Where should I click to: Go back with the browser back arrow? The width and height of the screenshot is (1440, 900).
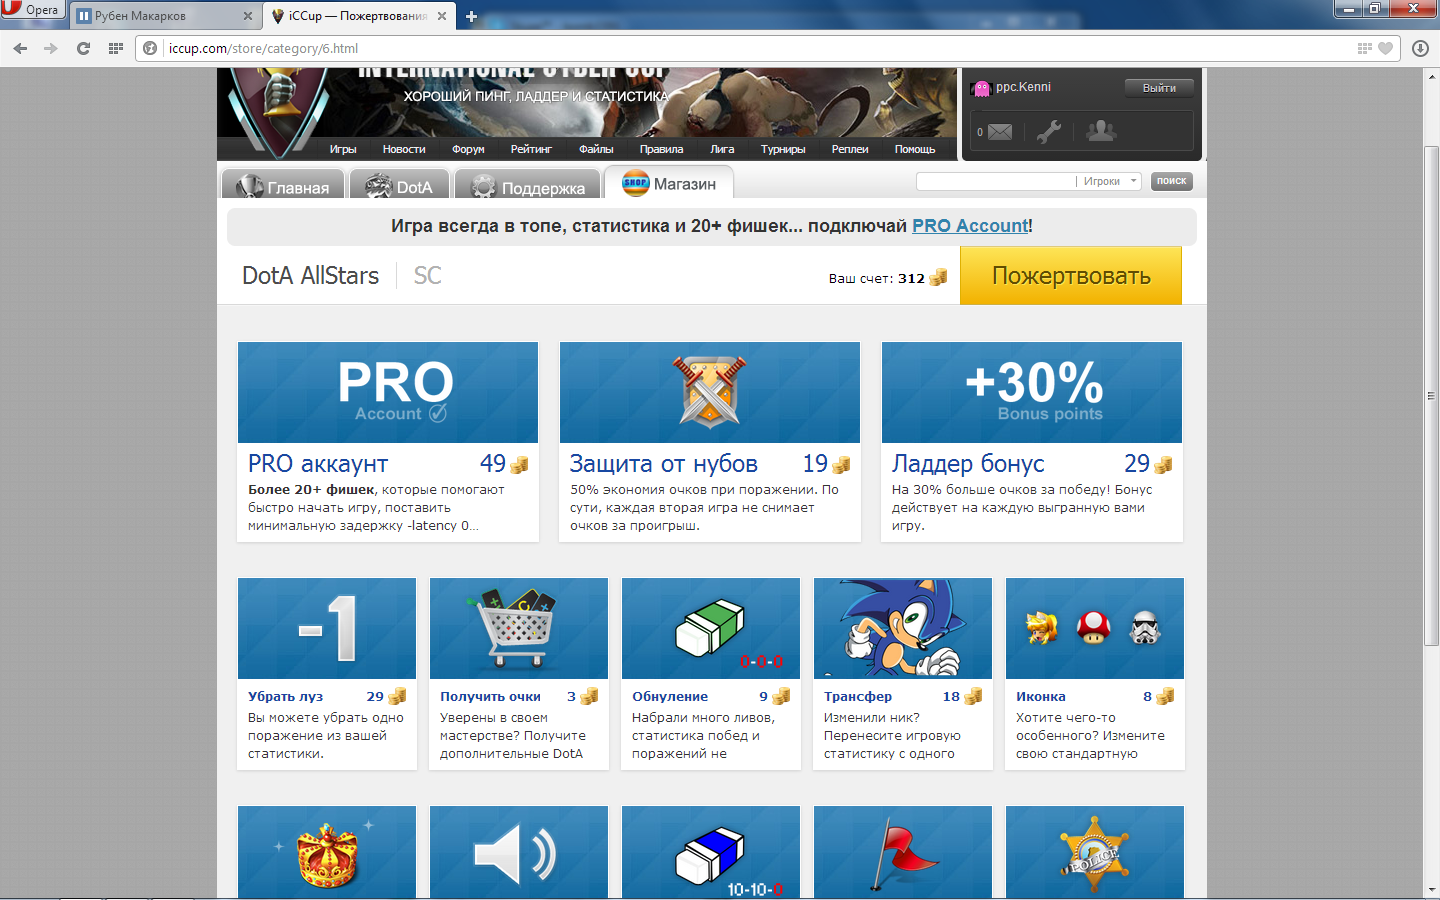coord(20,48)
